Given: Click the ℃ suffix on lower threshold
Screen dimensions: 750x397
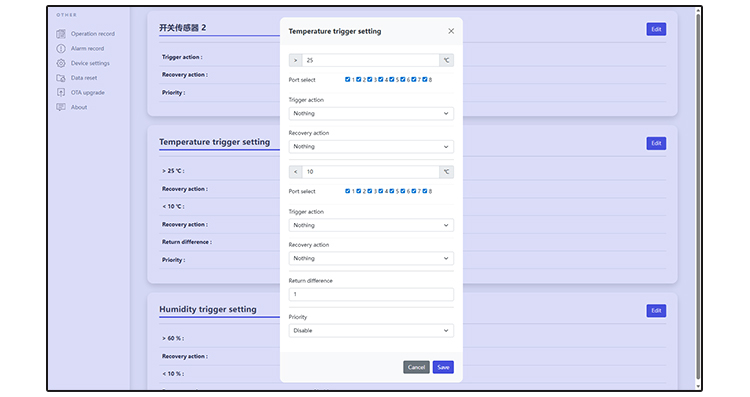Looking at the screenshot, I should coord(446,172).
